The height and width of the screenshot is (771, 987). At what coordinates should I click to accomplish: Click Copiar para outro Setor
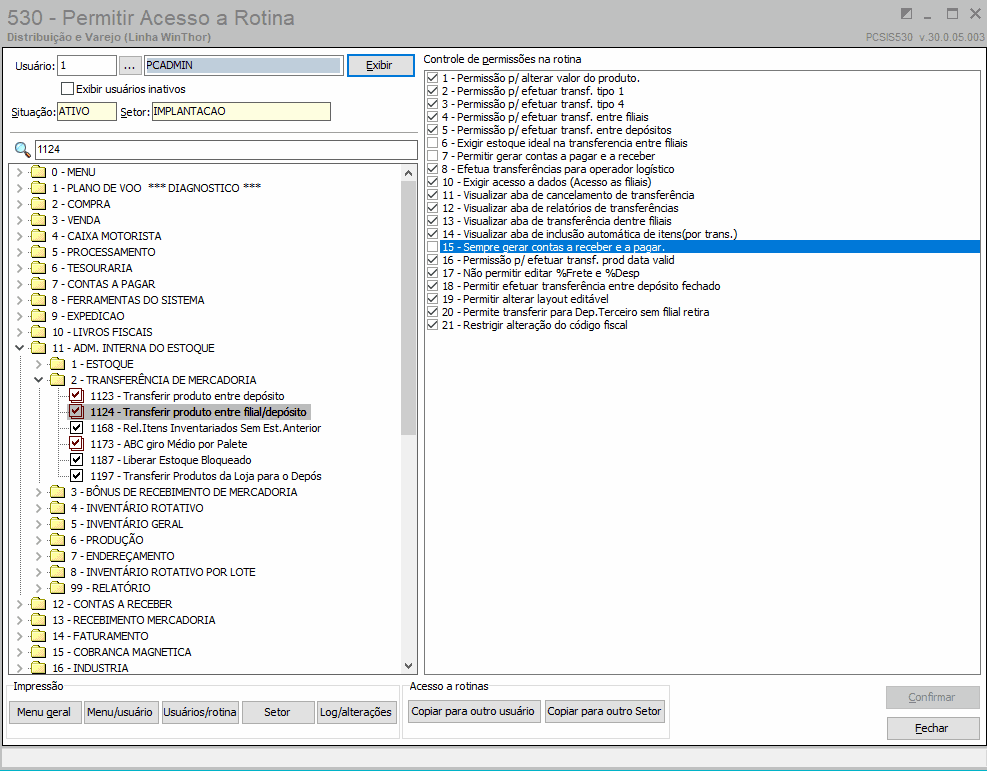[604, 711]
